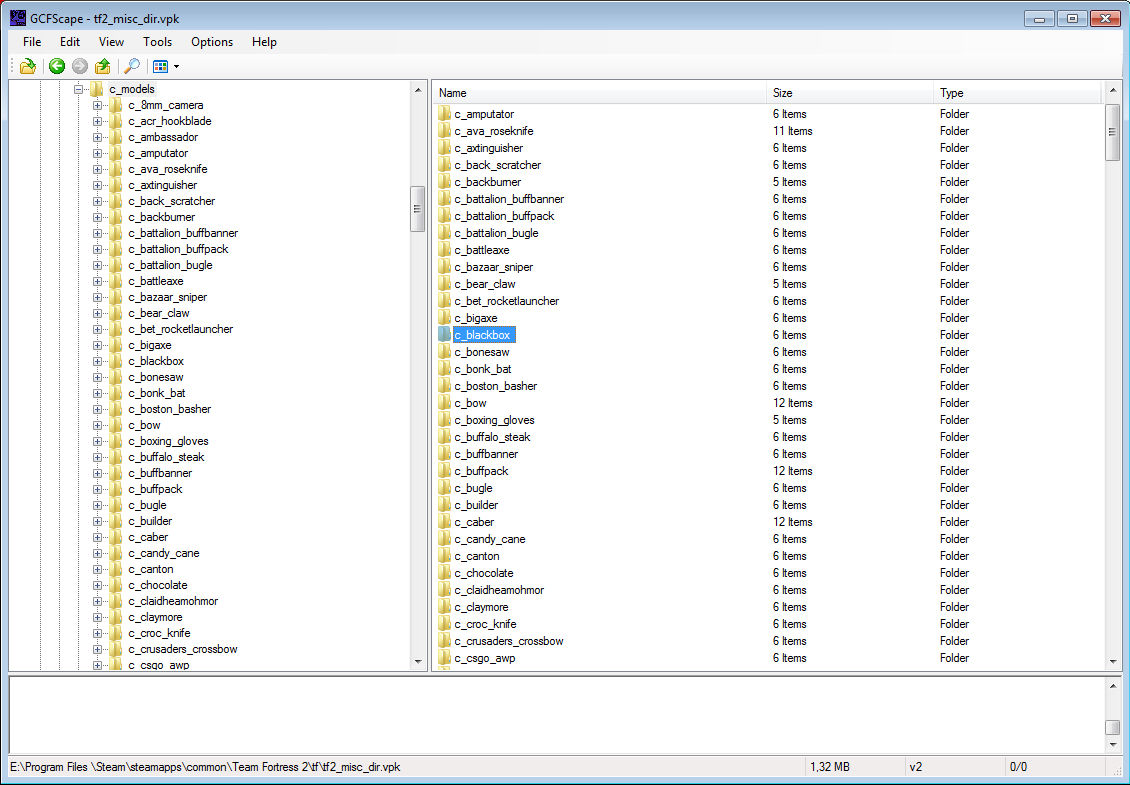Open the Edit menu

pyautogui.click(x=70, y=42)
